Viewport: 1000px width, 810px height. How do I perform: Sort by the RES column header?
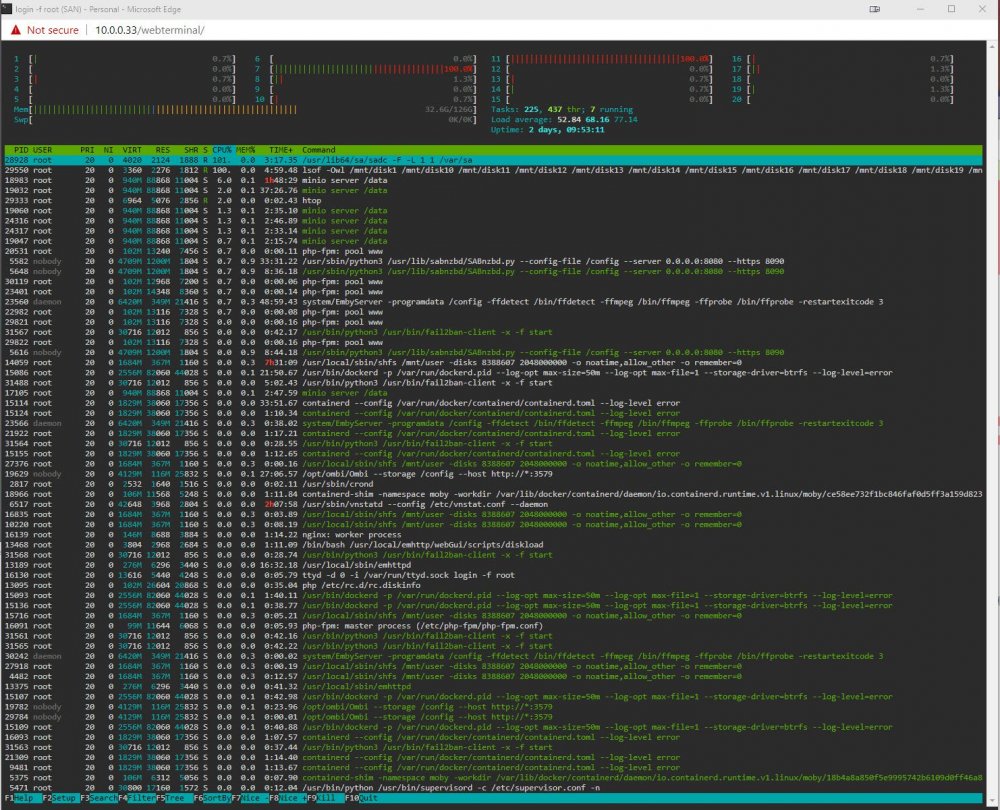(163, 150)
